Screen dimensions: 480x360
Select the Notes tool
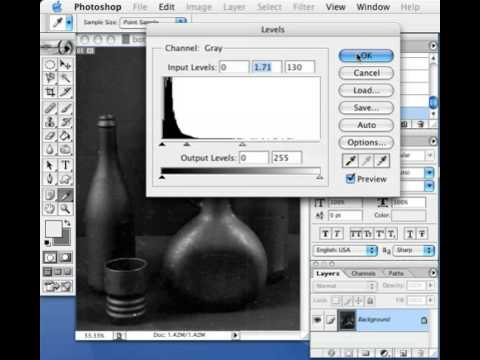click(x=50, y=195)
